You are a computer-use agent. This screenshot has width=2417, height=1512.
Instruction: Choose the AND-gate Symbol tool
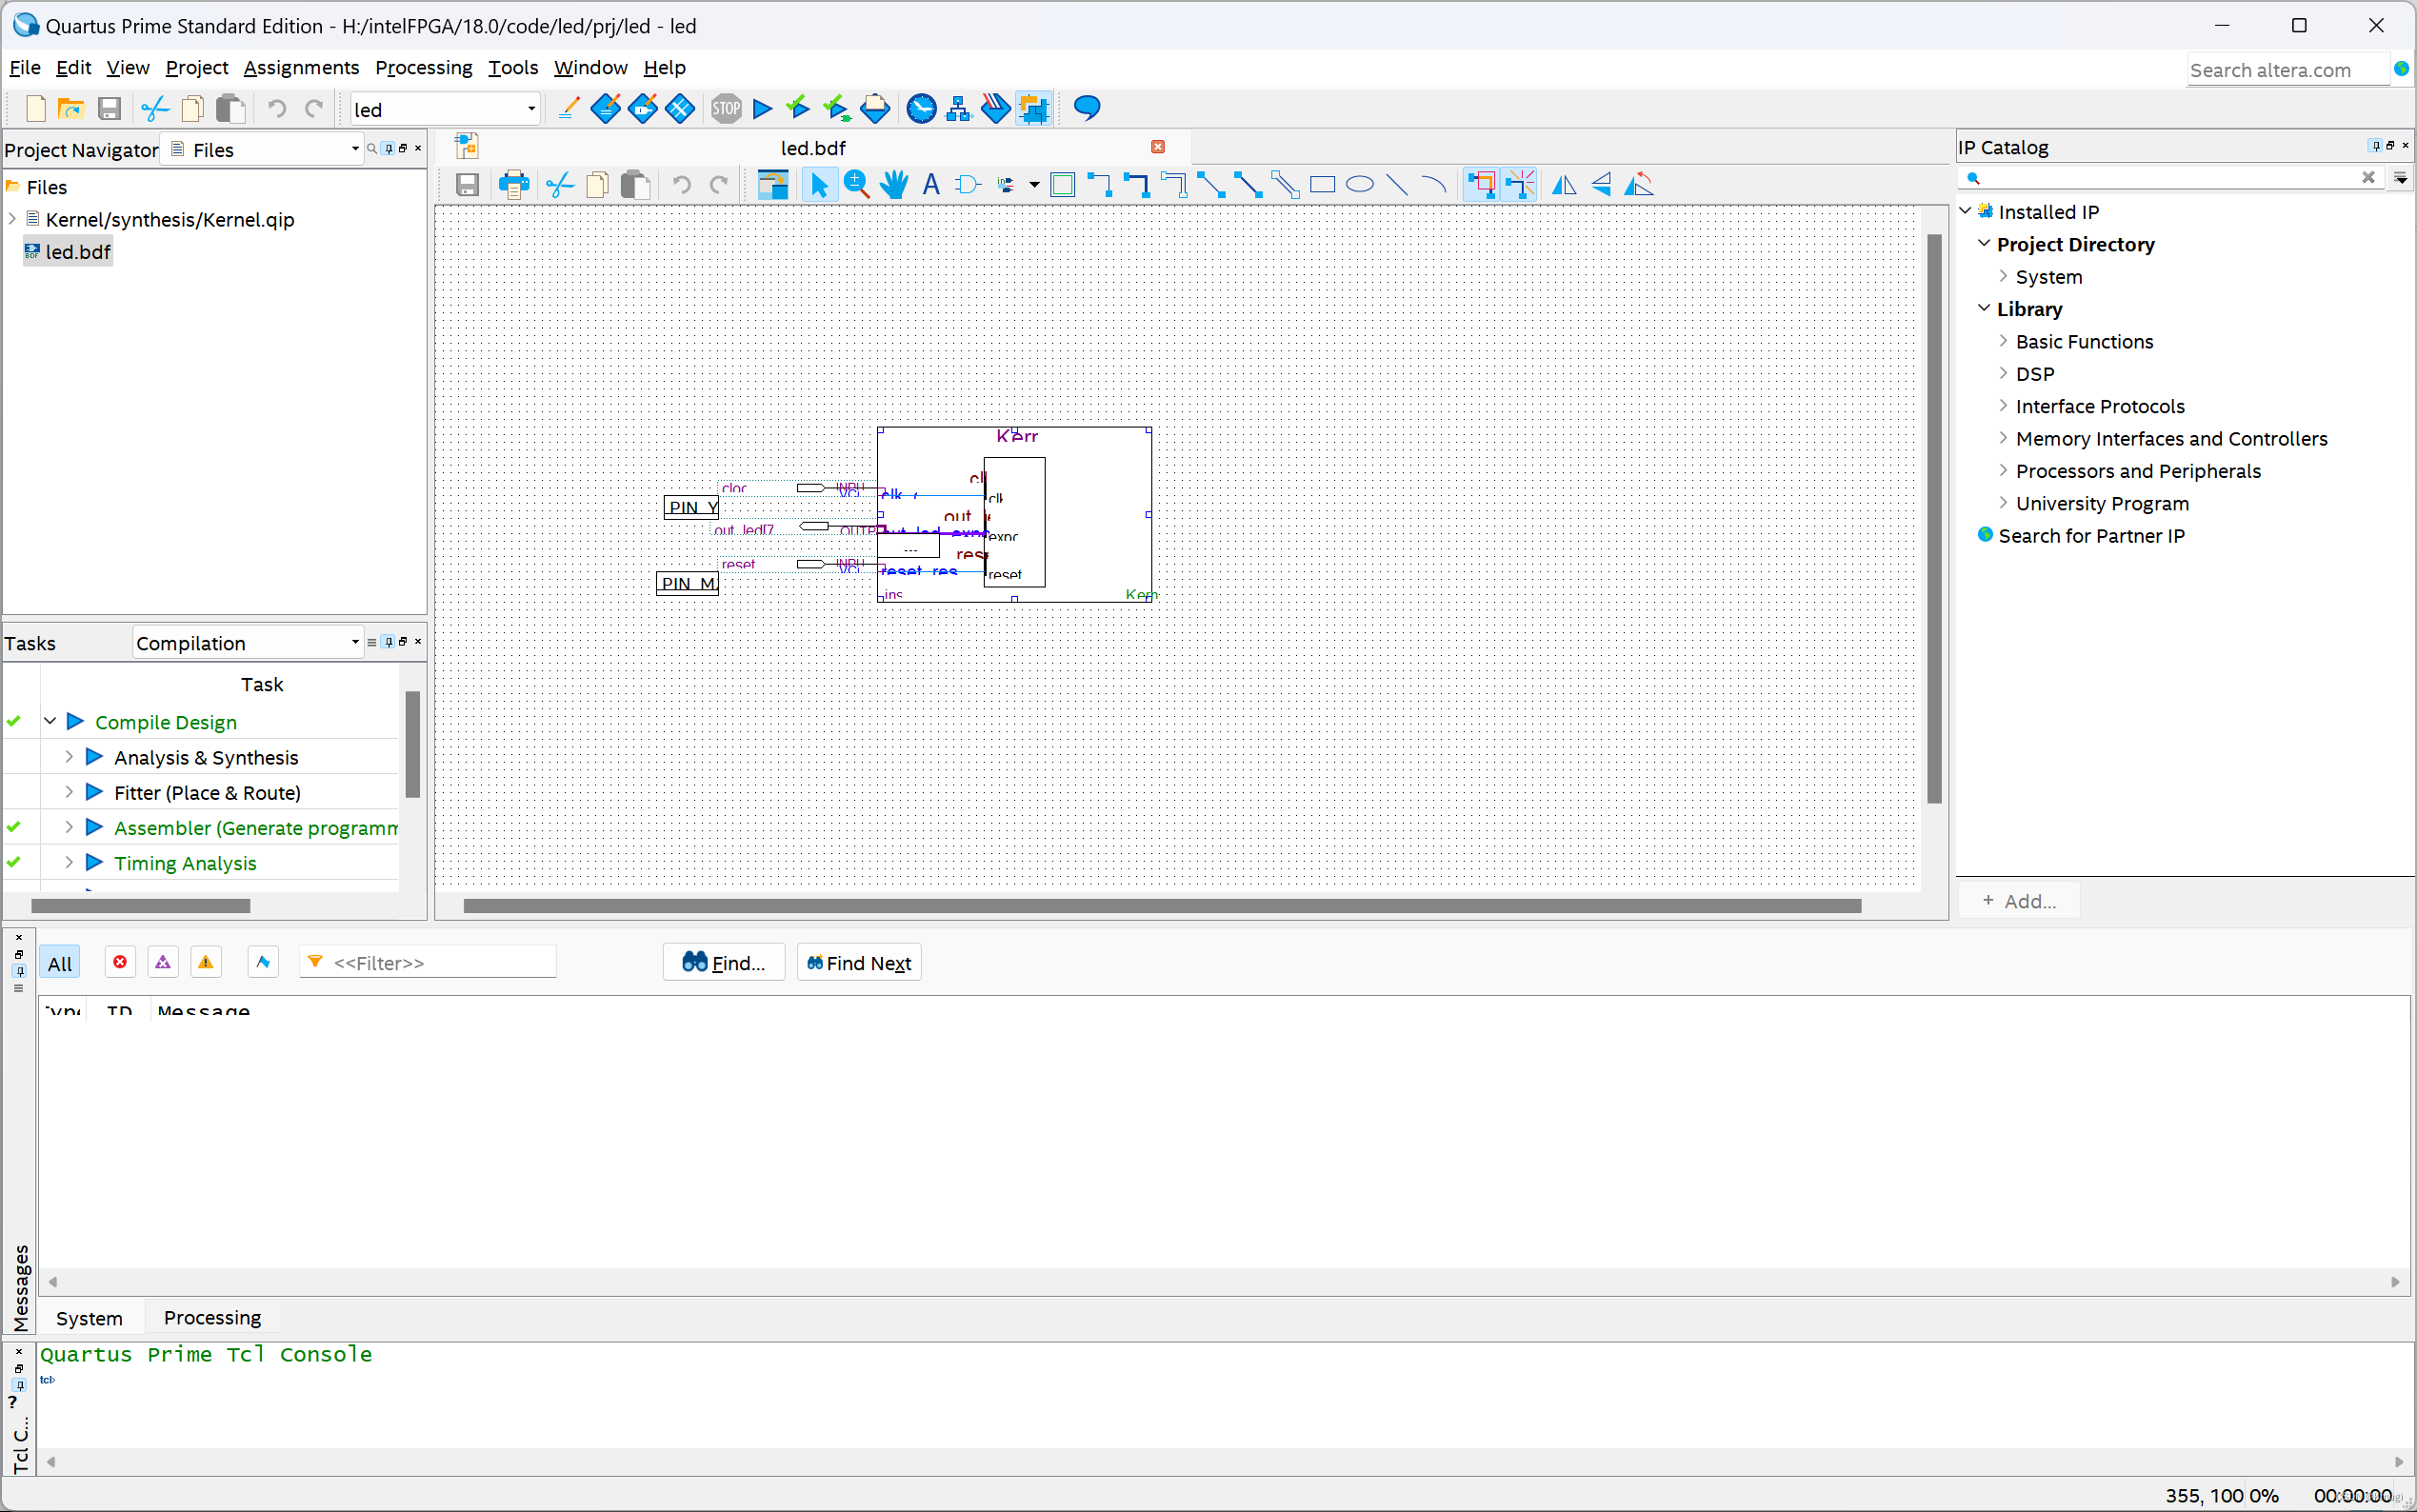click(x=967, y=184)
